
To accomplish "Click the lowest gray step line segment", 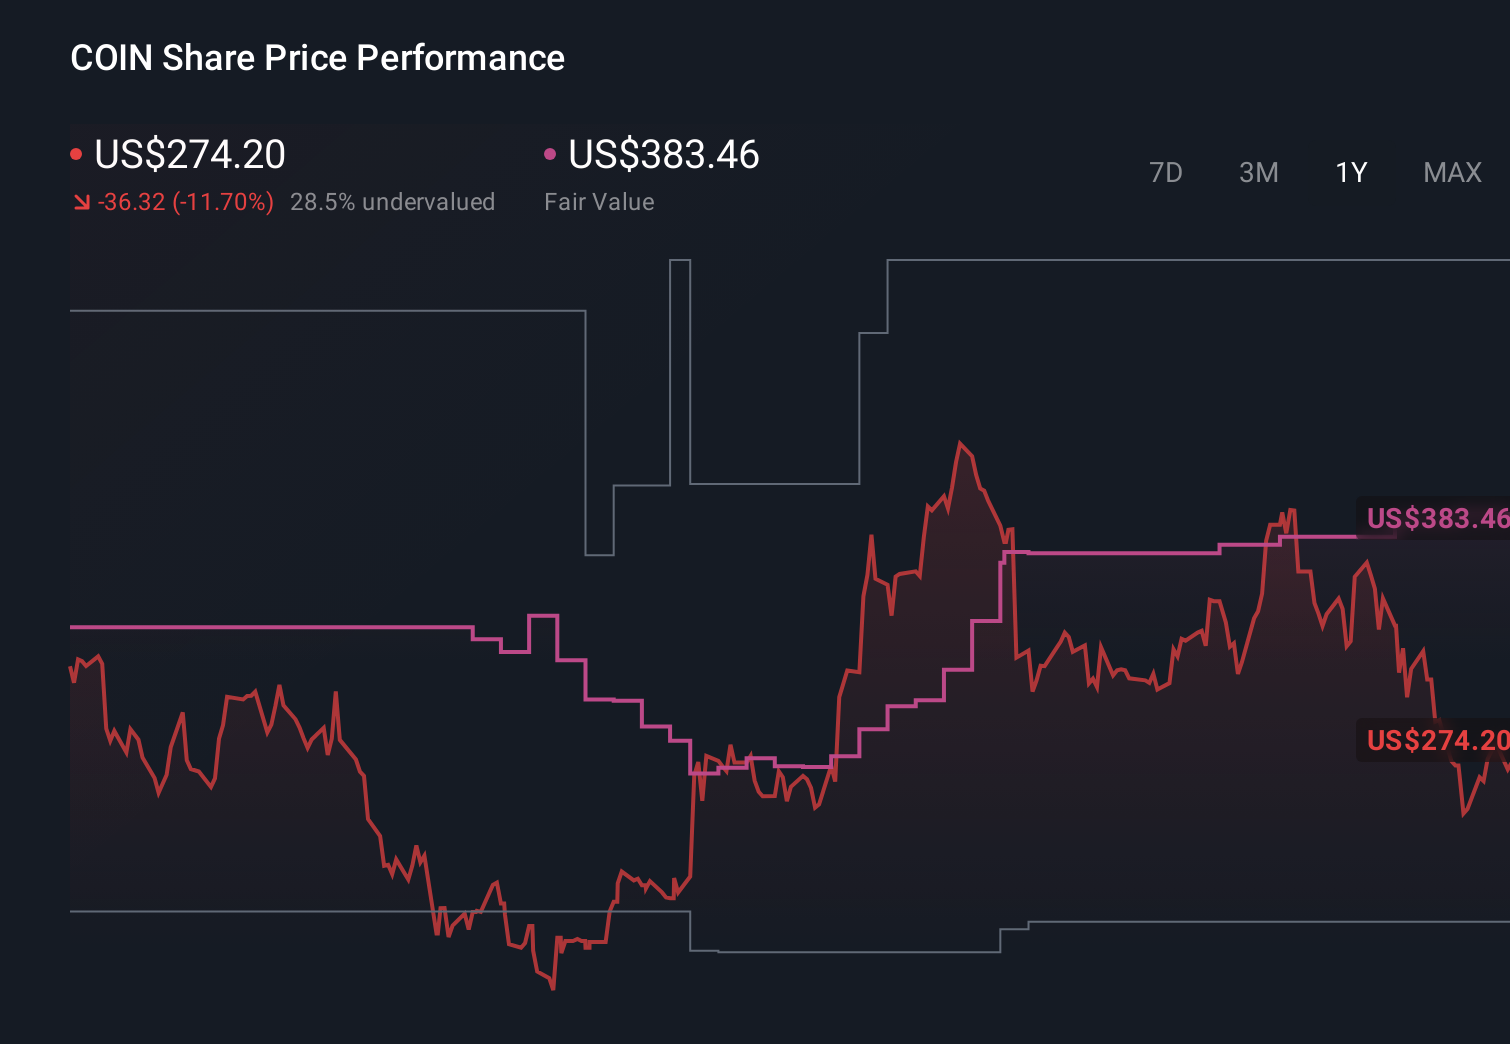I will [858, 952].
